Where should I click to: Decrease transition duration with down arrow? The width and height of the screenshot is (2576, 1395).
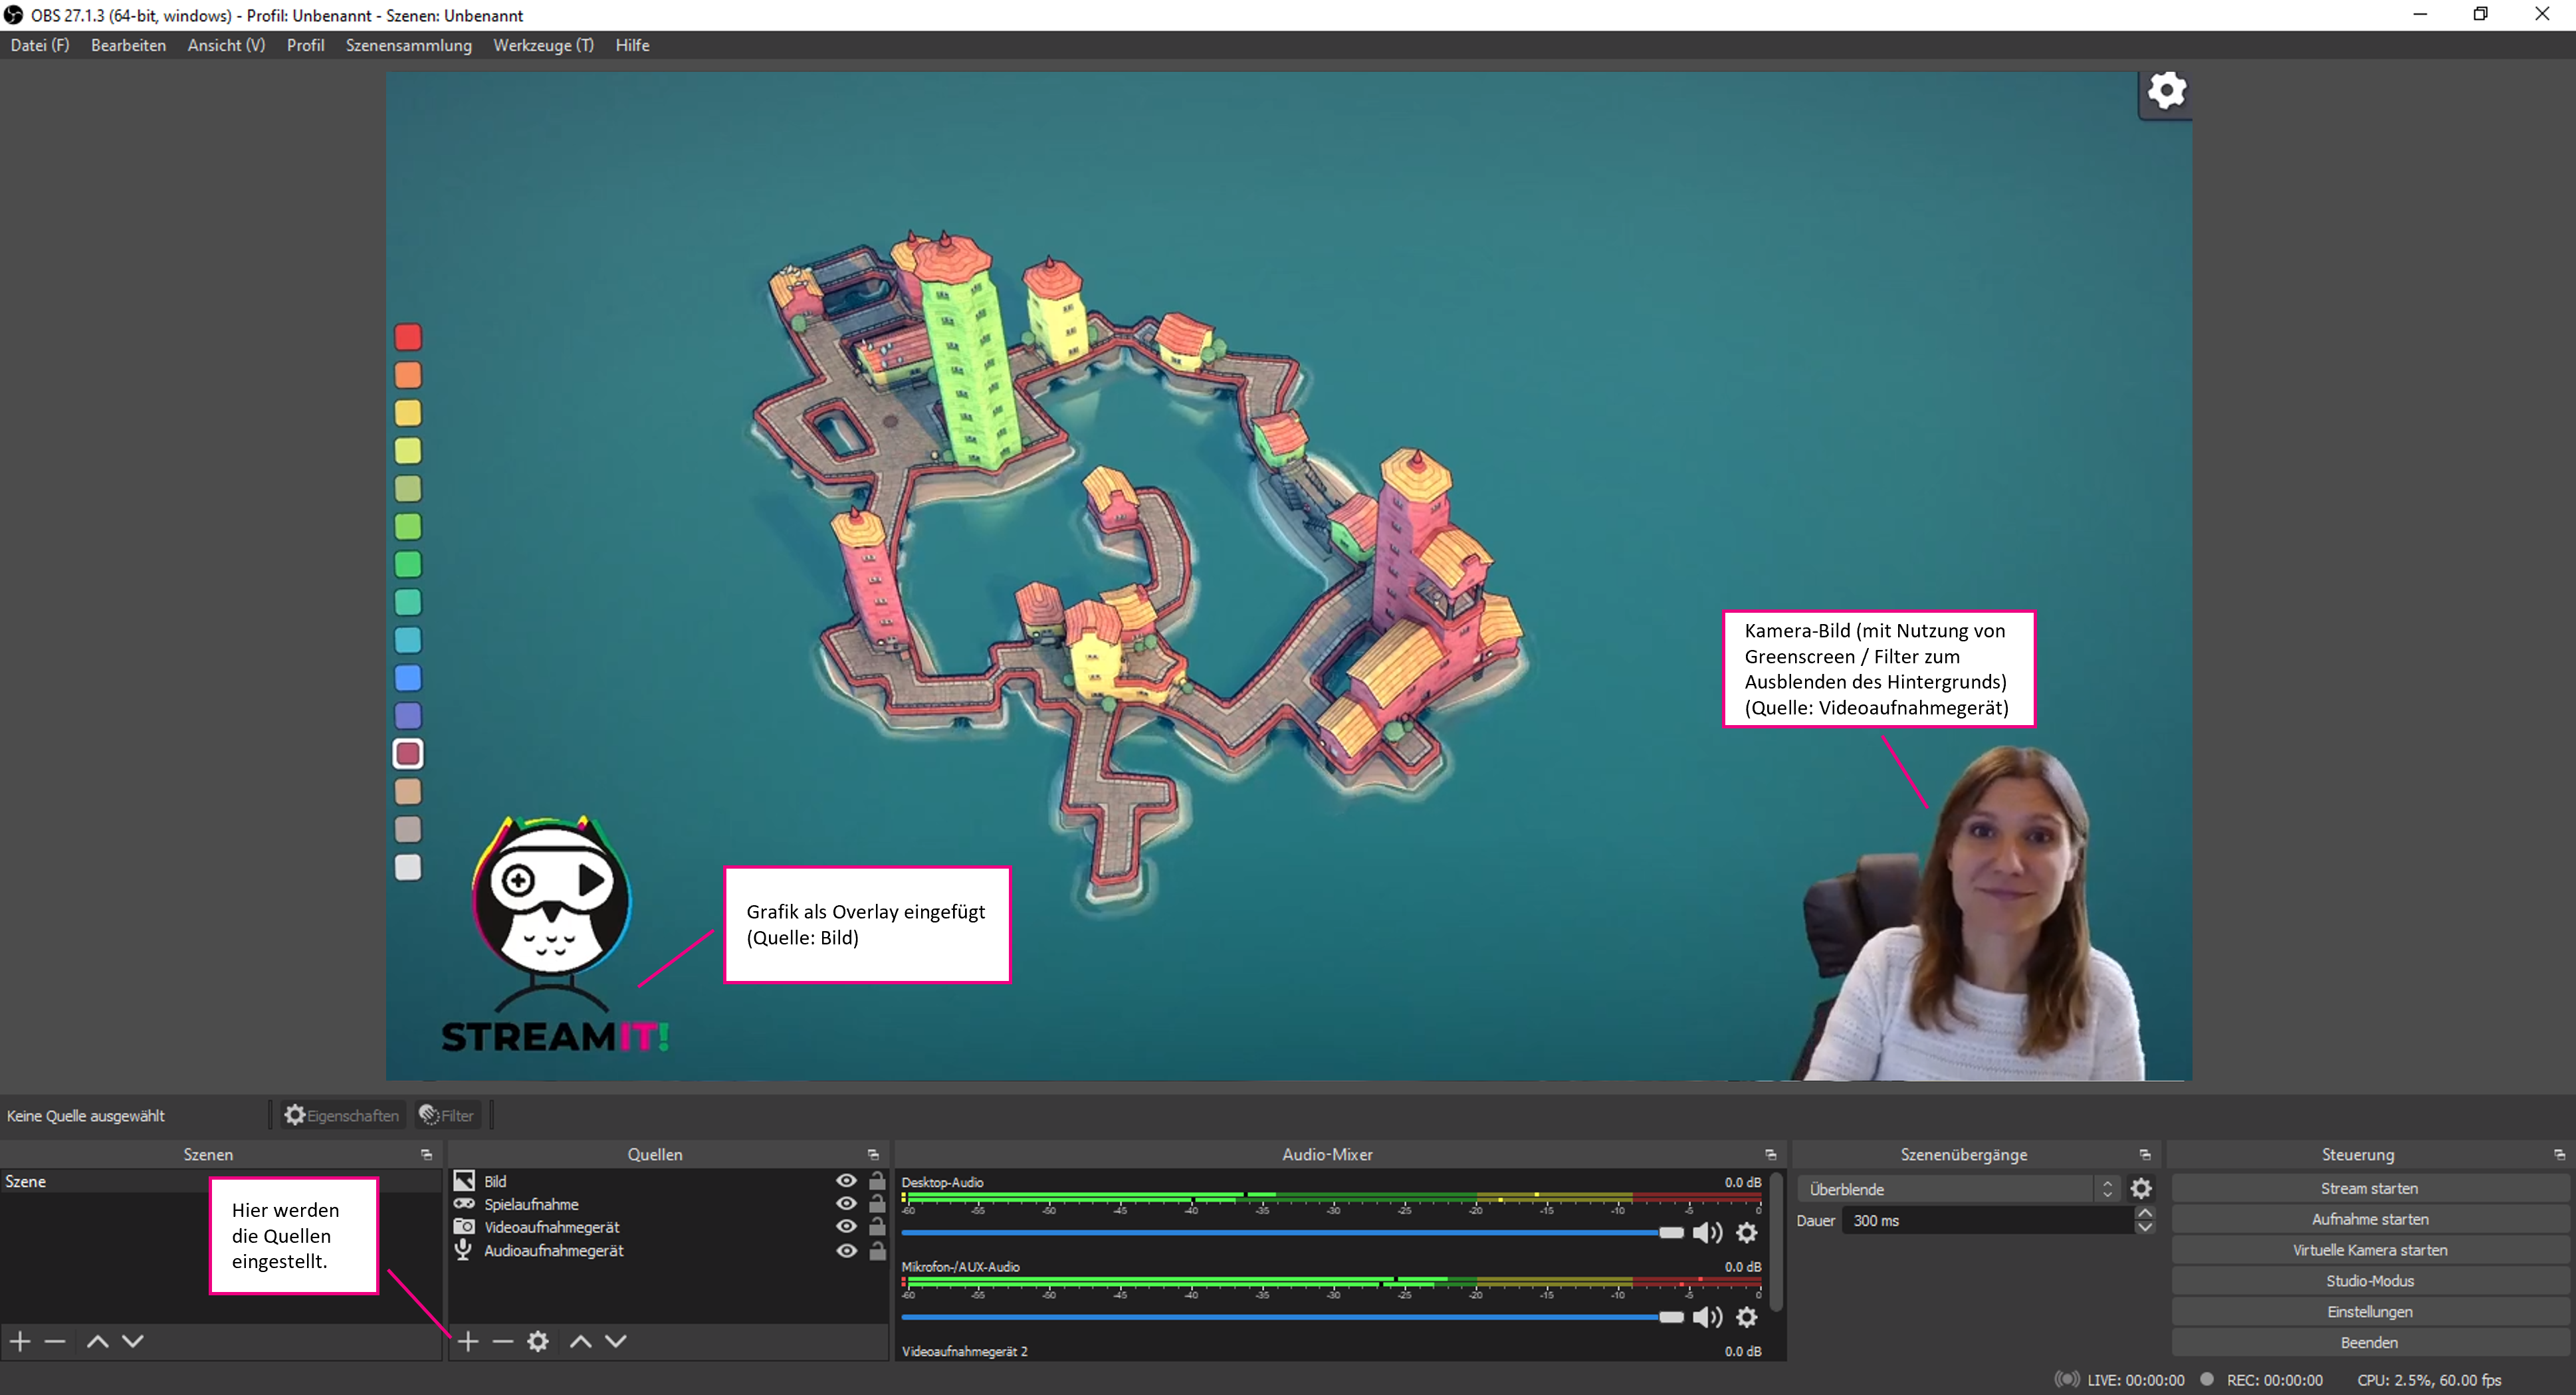(2145, 1227)
